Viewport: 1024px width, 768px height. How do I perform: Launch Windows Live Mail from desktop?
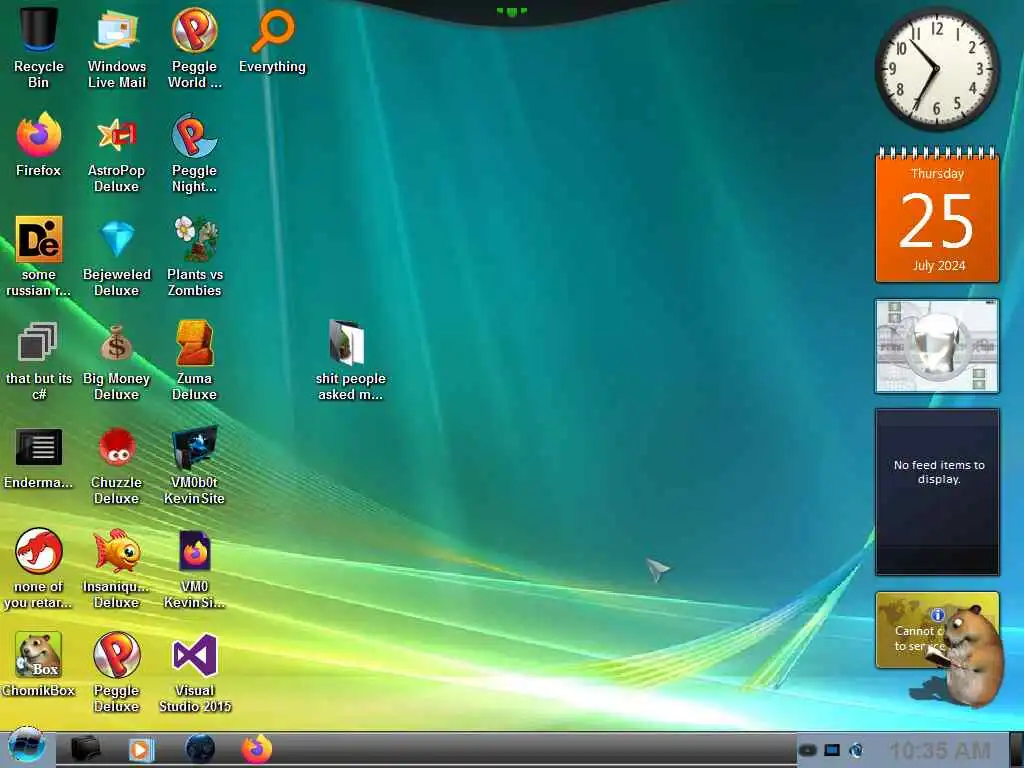(117, 47)
